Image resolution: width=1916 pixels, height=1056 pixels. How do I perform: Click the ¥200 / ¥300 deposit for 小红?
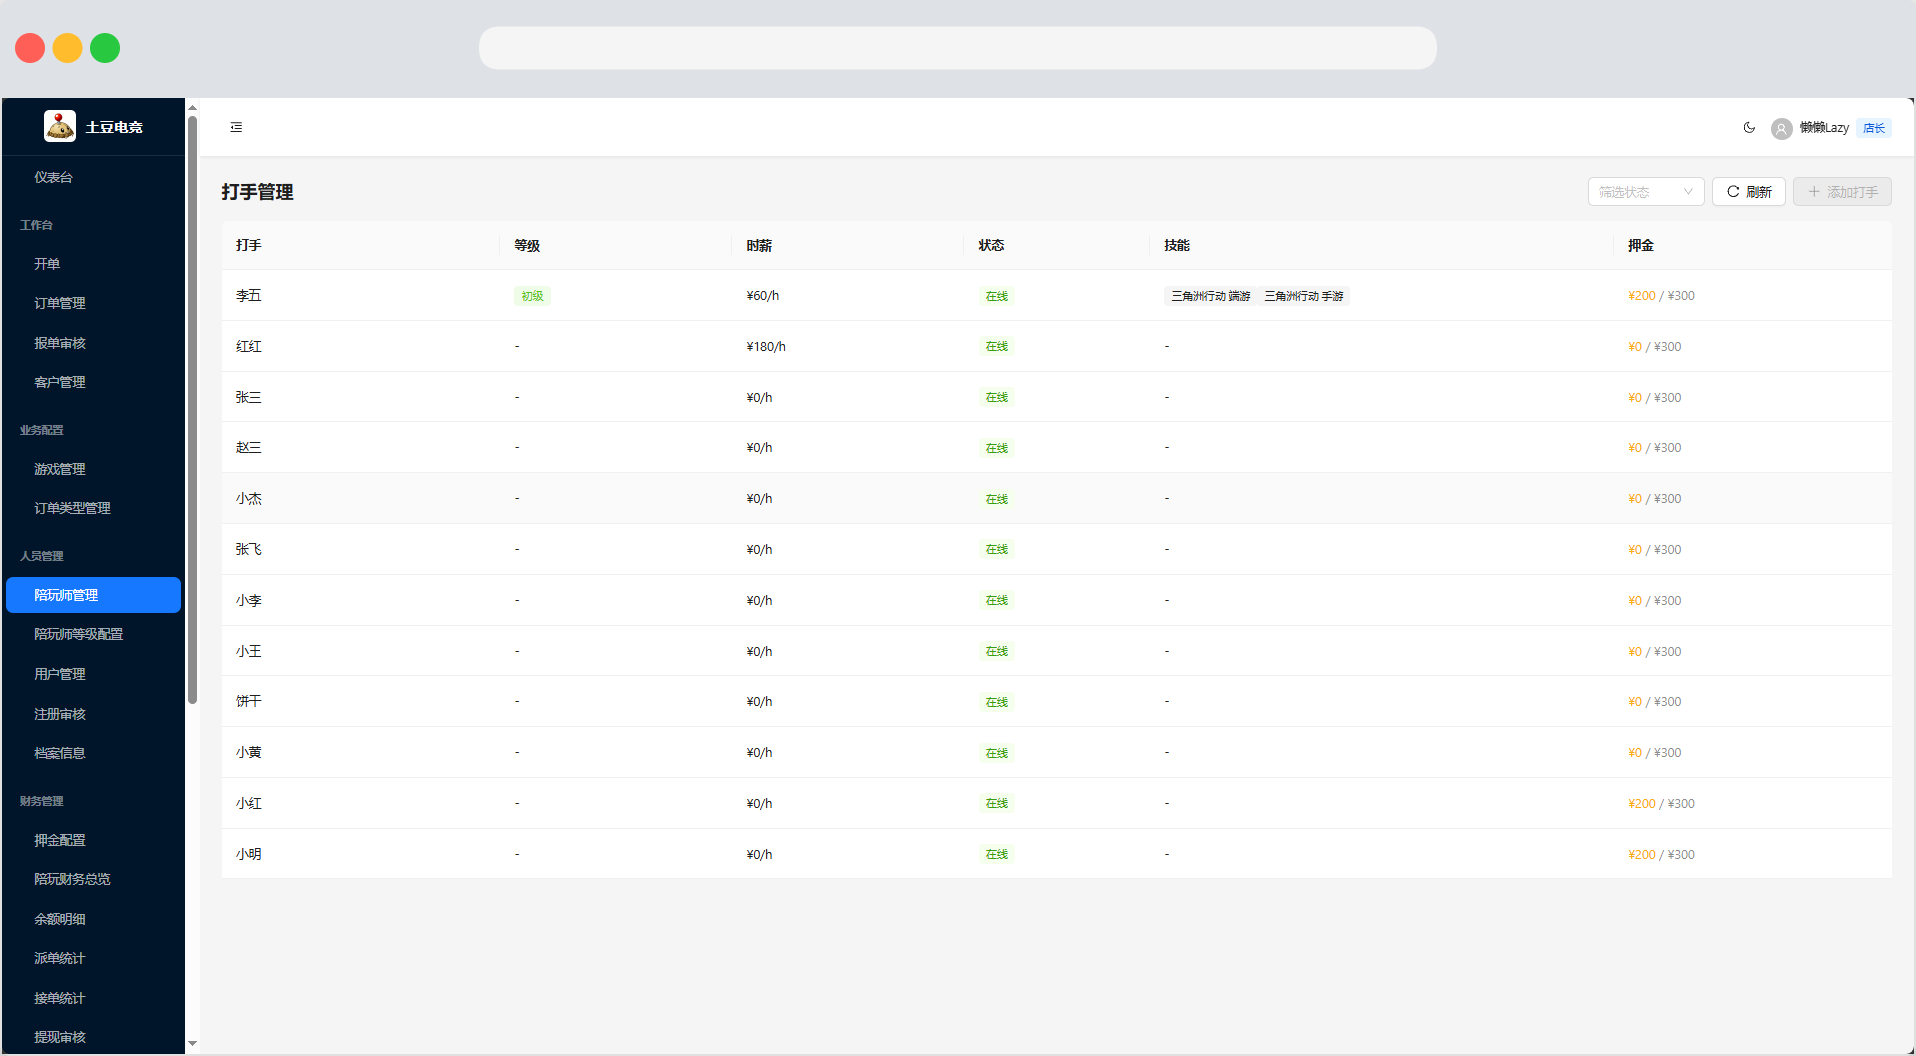[1661, 804]
